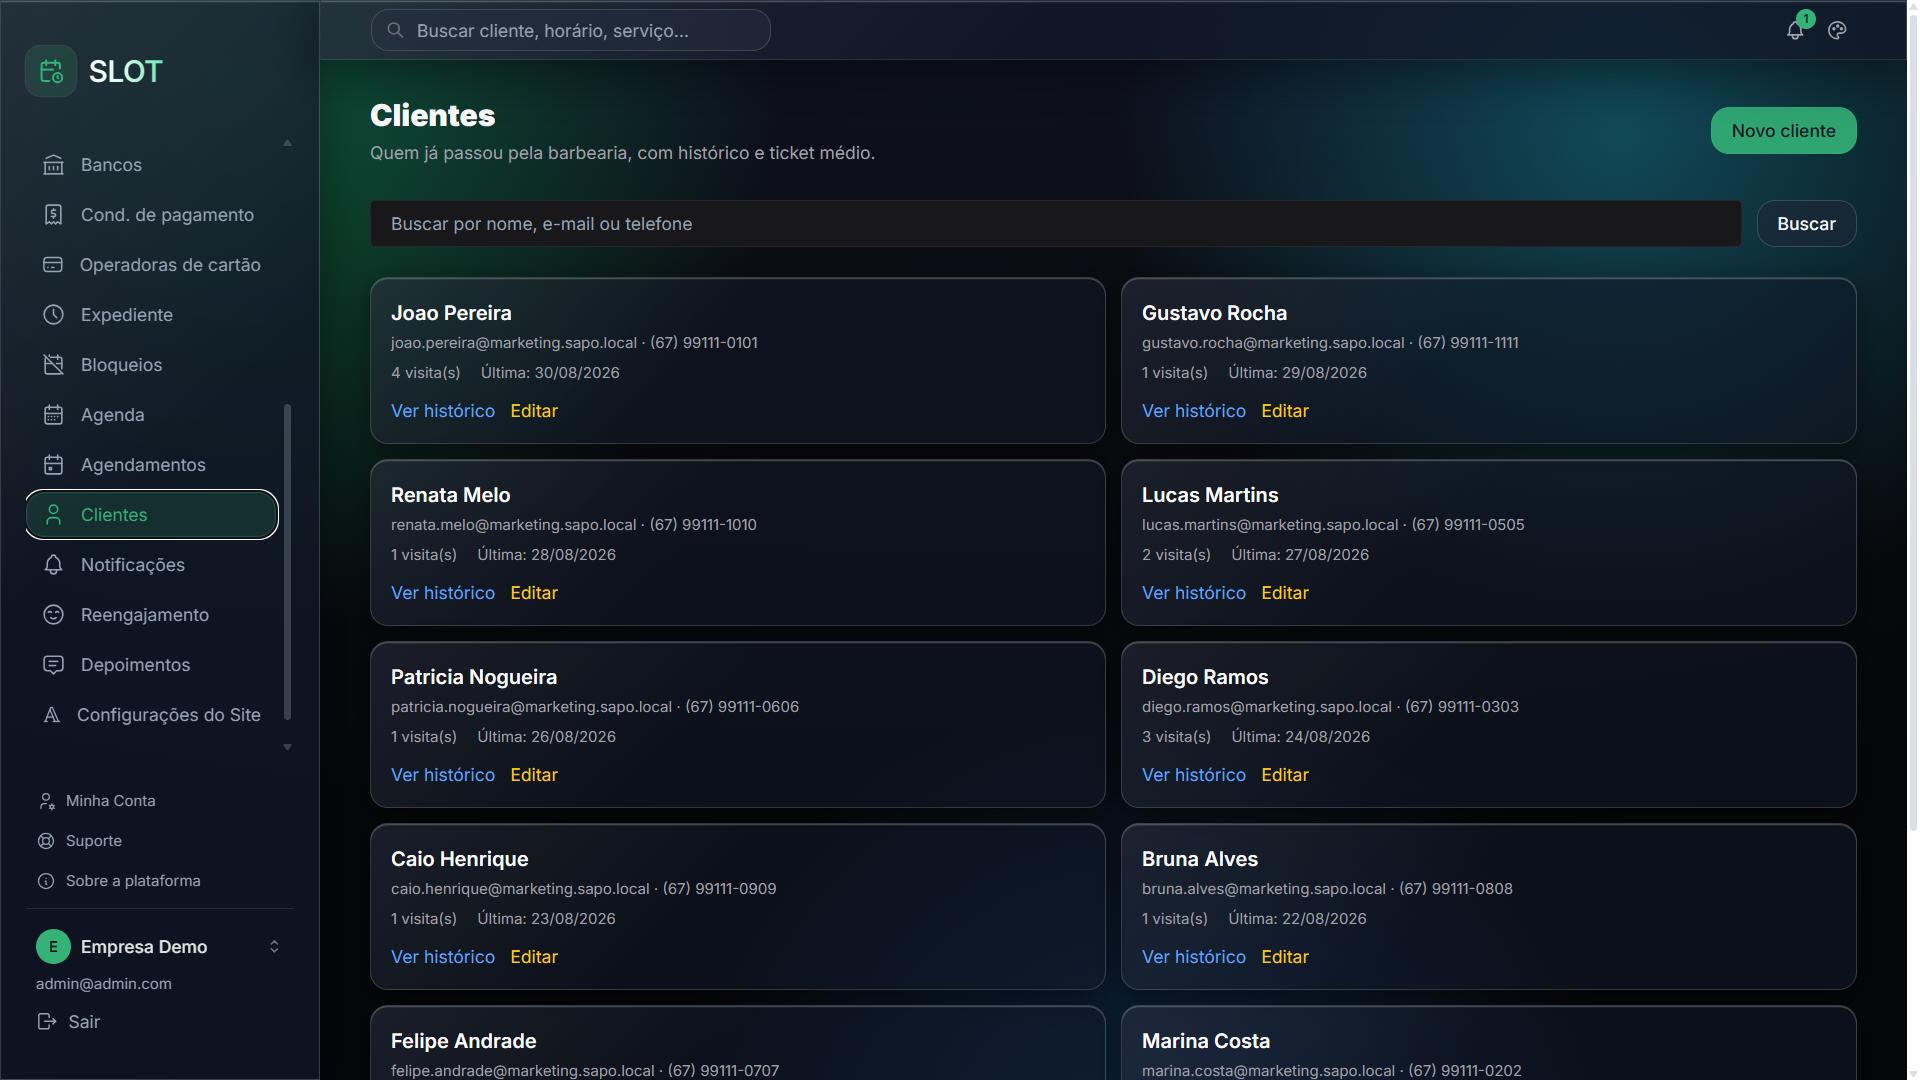Viewport: 1920px width, 1080px height.
Task: Expand the Empresa Demo company switcher chevron
Action: coord(274,946)
